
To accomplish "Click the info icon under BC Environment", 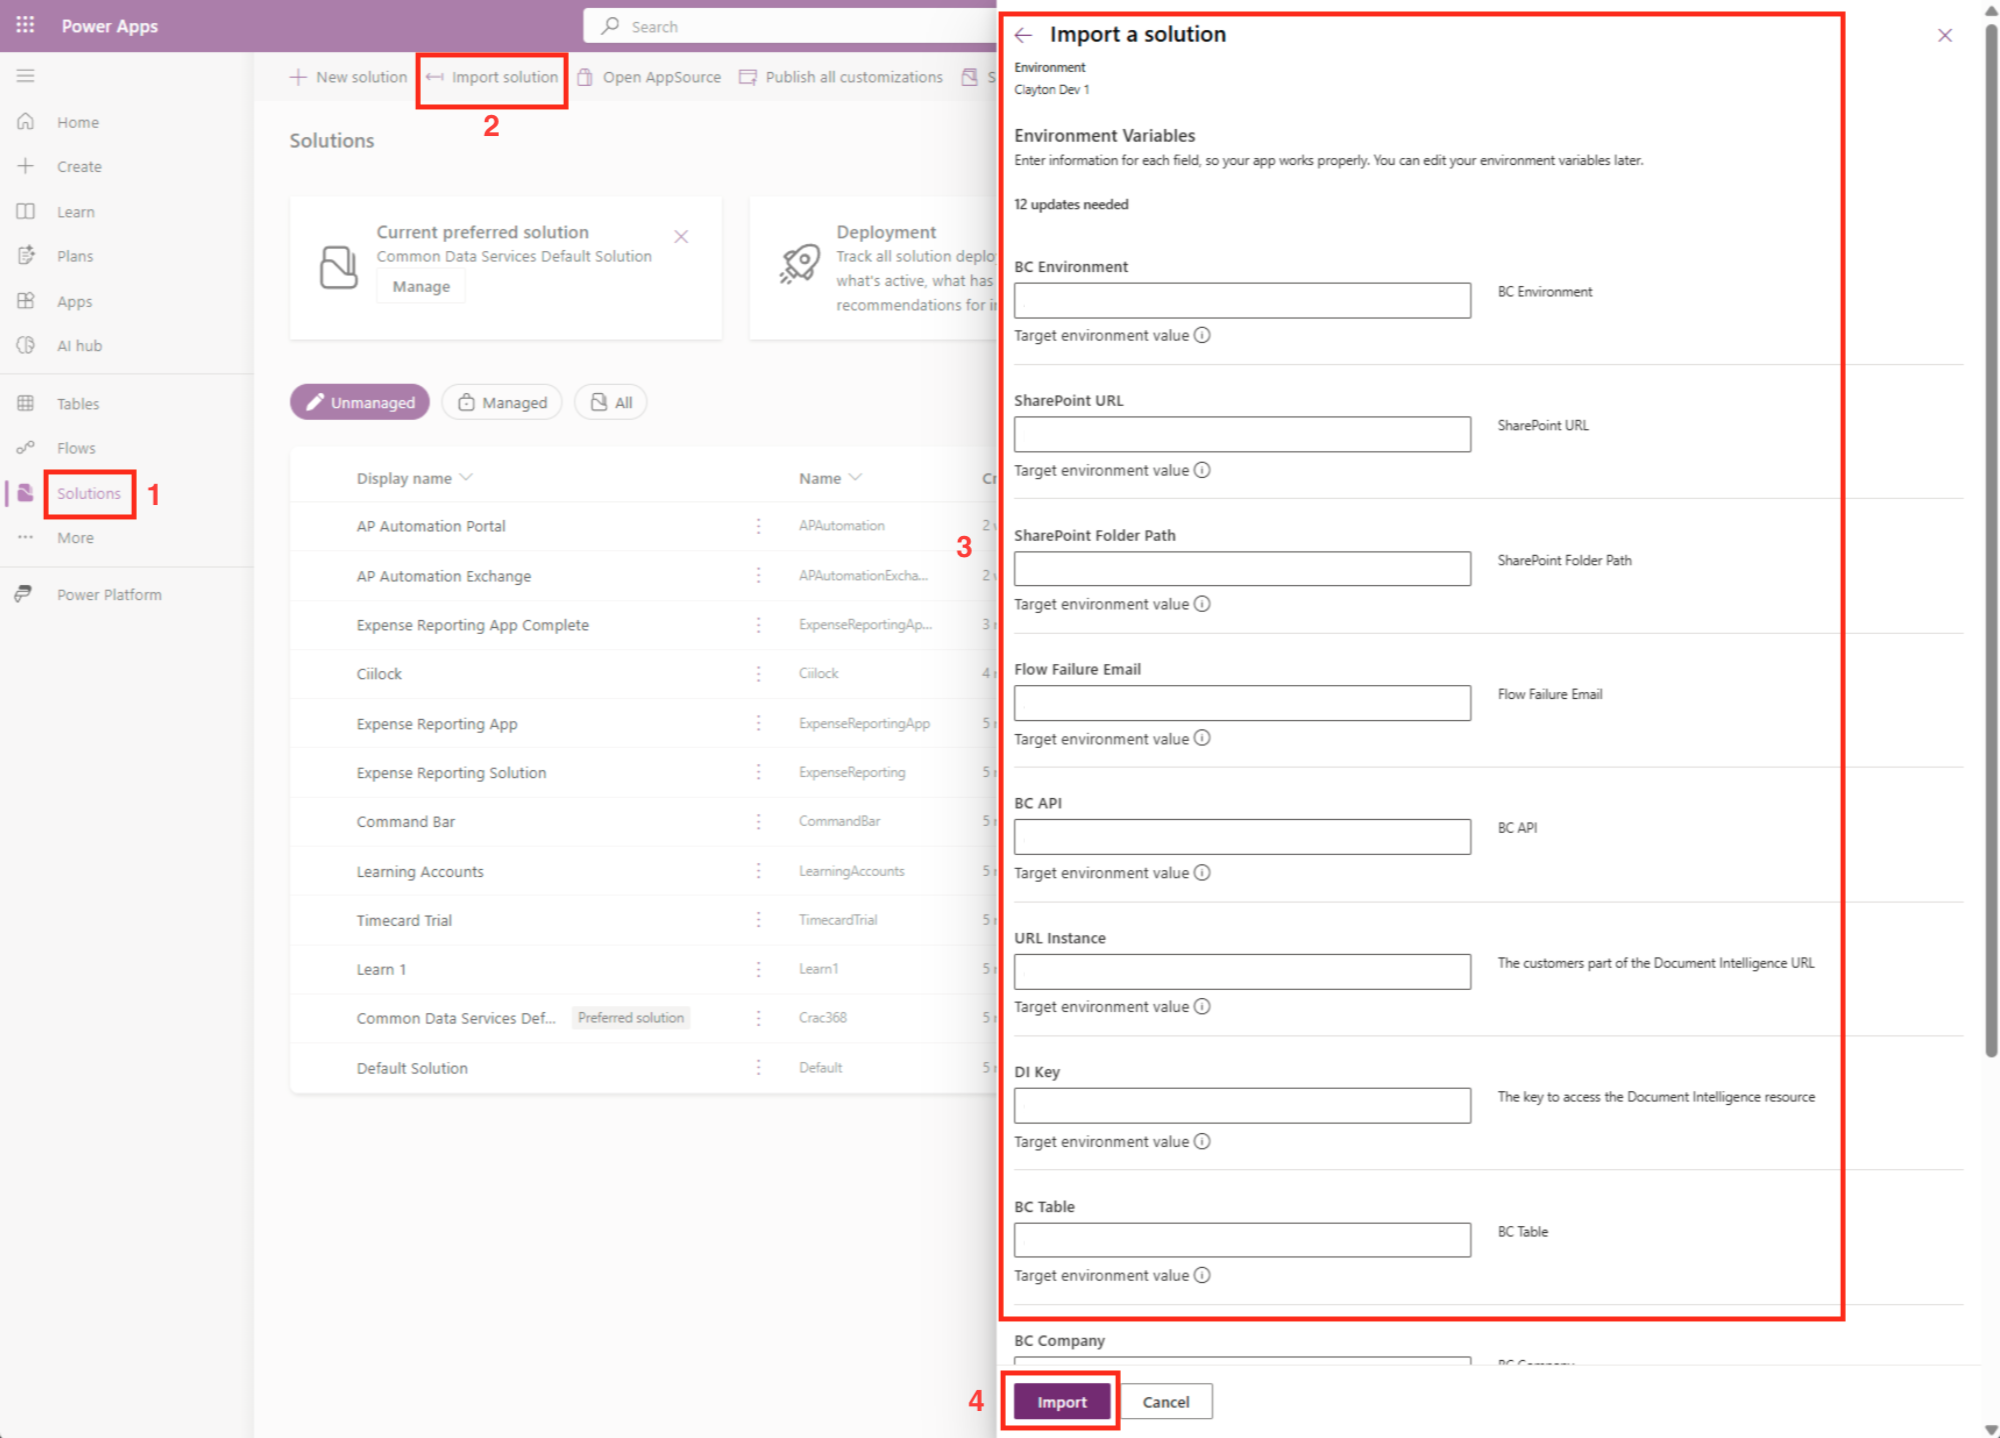I will pyautogui.click(x=1202, y=336).
